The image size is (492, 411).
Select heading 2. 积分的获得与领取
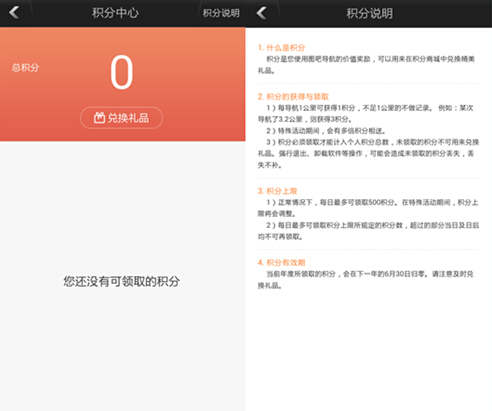(x=293, y=97)
